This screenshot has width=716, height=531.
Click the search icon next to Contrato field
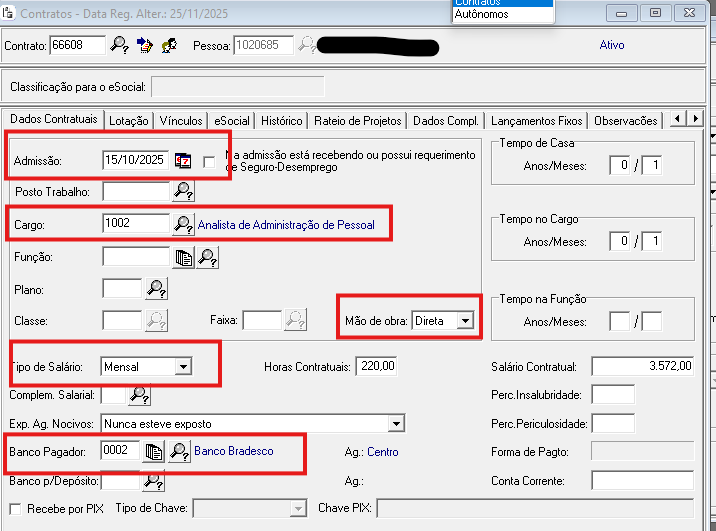pos(120,45)
